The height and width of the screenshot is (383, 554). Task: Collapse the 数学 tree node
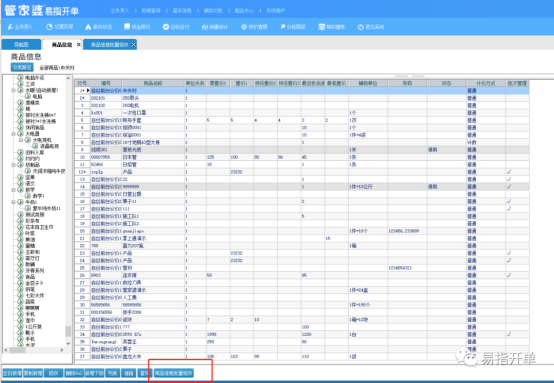point(13,190)
